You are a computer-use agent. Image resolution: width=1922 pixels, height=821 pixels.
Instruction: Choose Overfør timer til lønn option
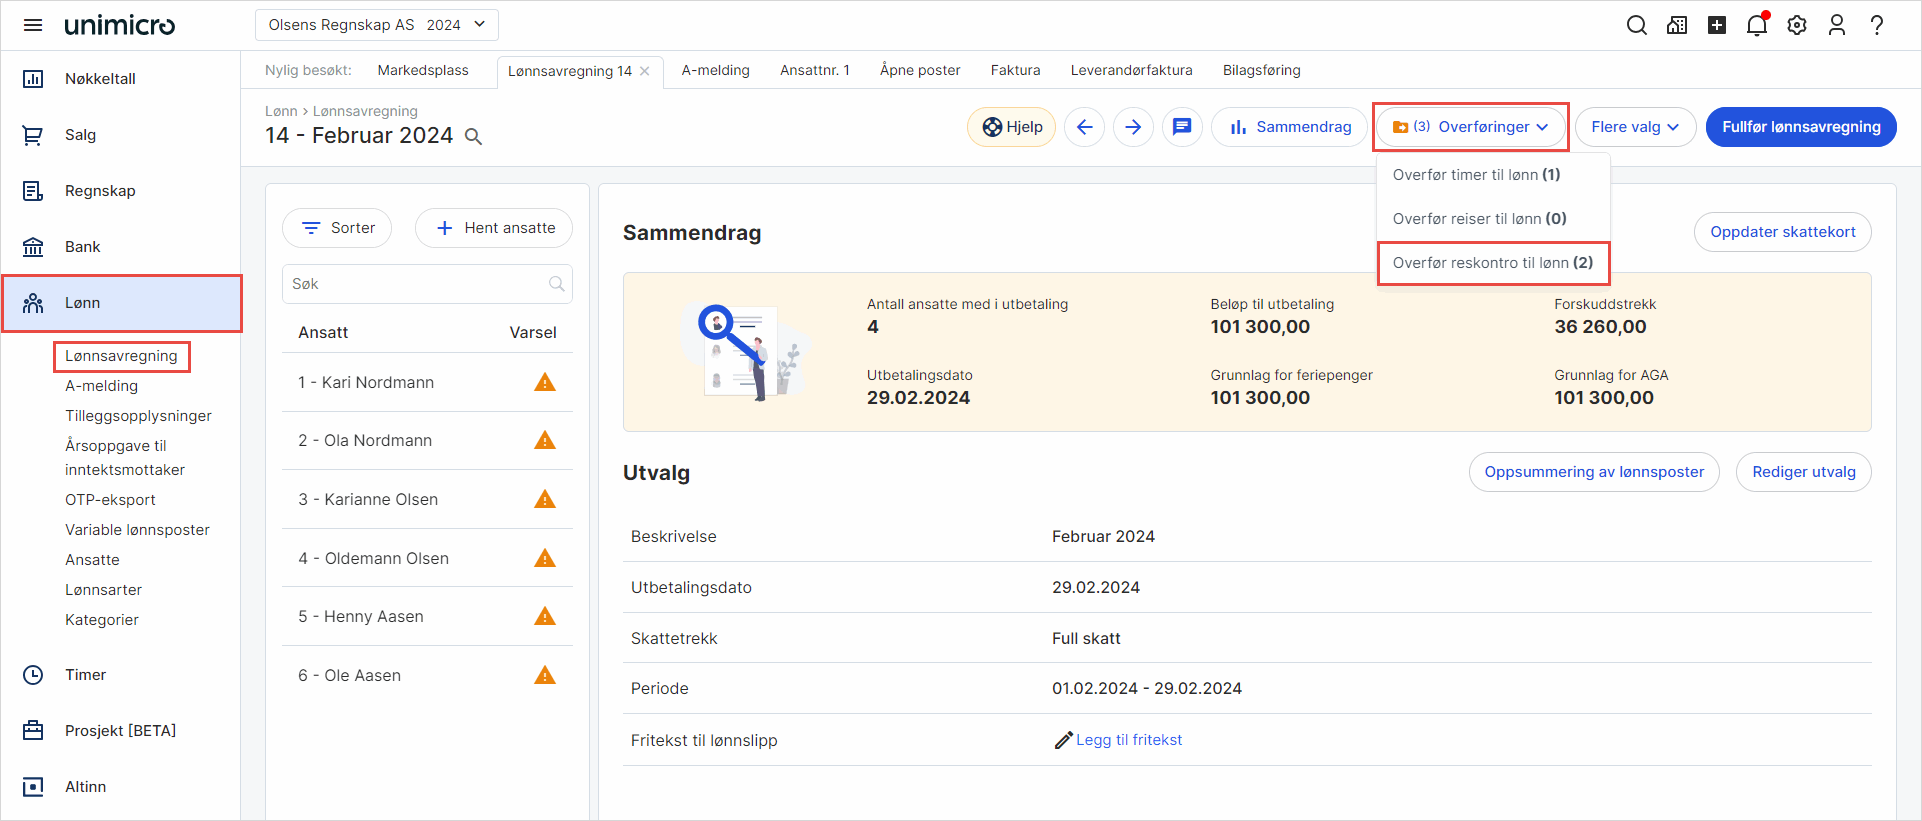tap(1476, 175)
